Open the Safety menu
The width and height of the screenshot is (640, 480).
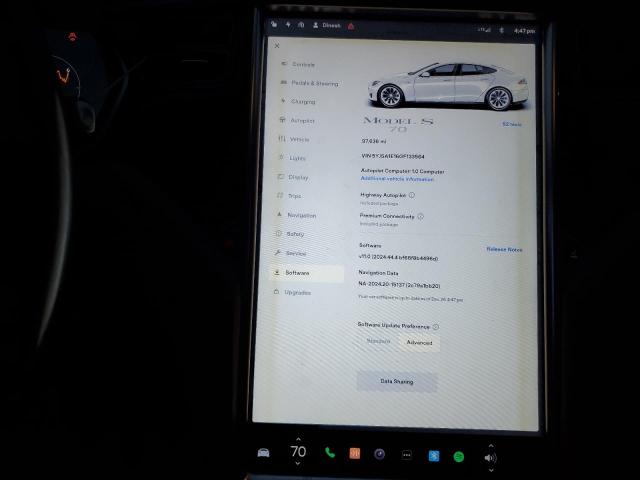coord(290,234)
